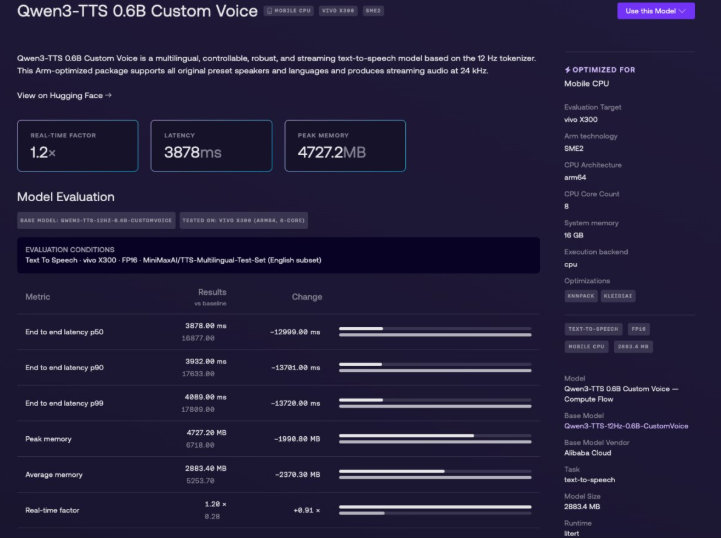Click the Execution backend value cpu
The image size is (721, 539).
(571, 264)
